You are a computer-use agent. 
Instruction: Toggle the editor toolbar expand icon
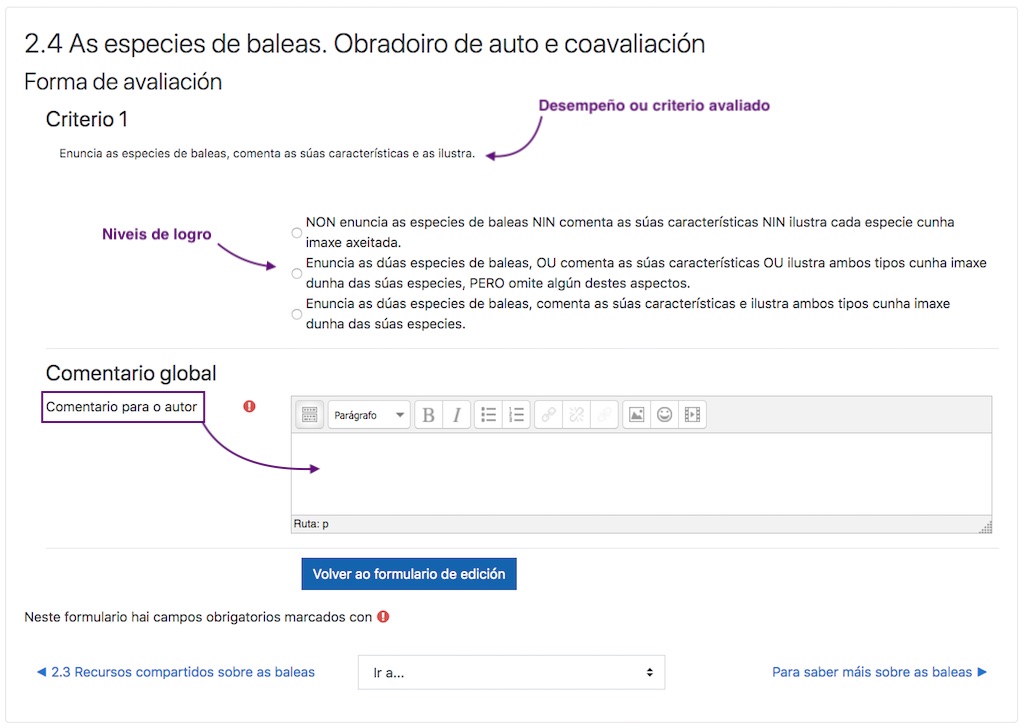(309, 415)
